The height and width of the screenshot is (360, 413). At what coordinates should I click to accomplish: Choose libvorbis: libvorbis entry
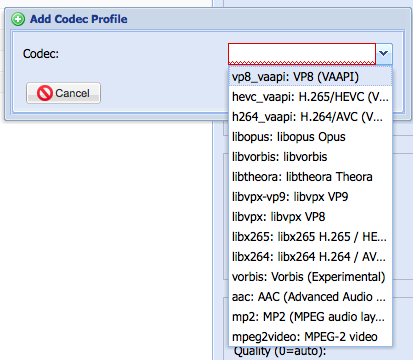pyautogui.click(x=310, y=157)
